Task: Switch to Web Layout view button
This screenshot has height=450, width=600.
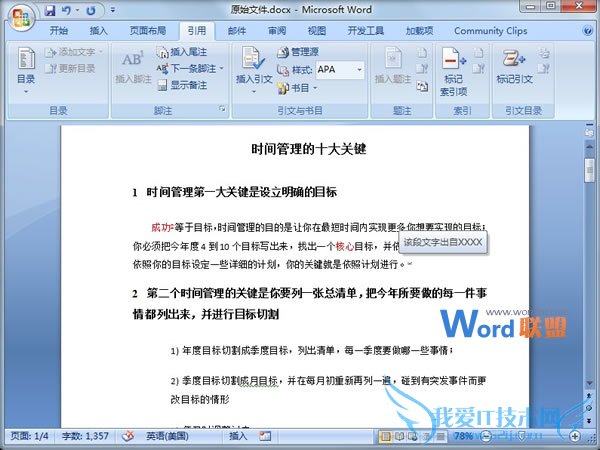Action: tap(413, 436)
